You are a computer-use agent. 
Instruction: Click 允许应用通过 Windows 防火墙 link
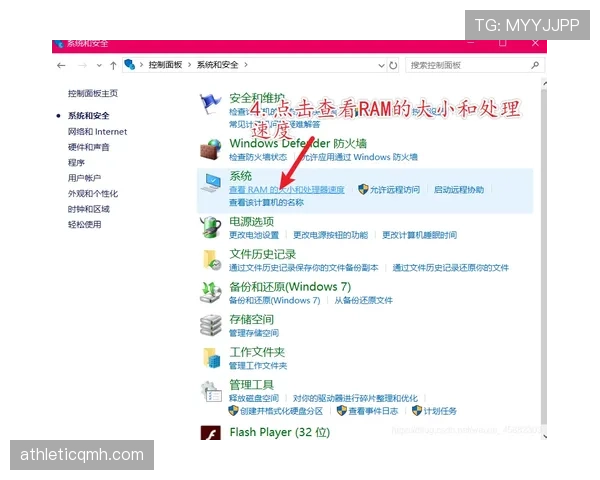[x=359, y=157]
